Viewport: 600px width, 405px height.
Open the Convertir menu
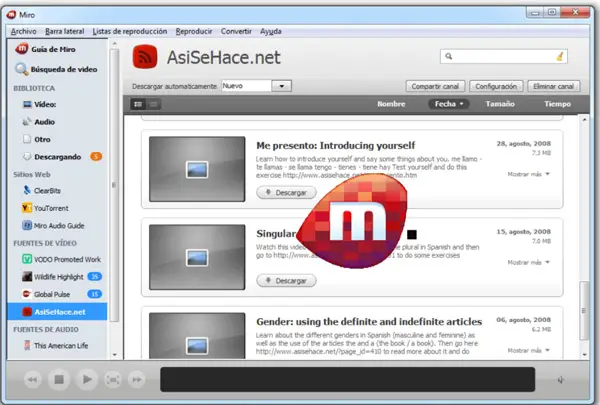coord(236,31)
